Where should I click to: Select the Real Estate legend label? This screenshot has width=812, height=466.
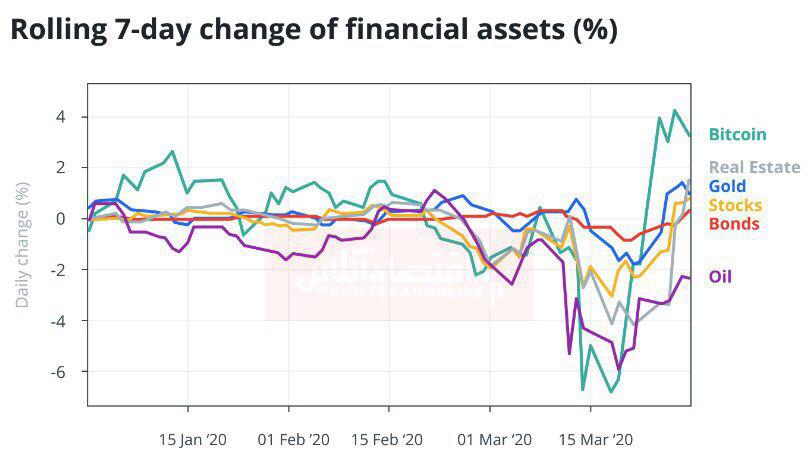(x=754, y=167)
